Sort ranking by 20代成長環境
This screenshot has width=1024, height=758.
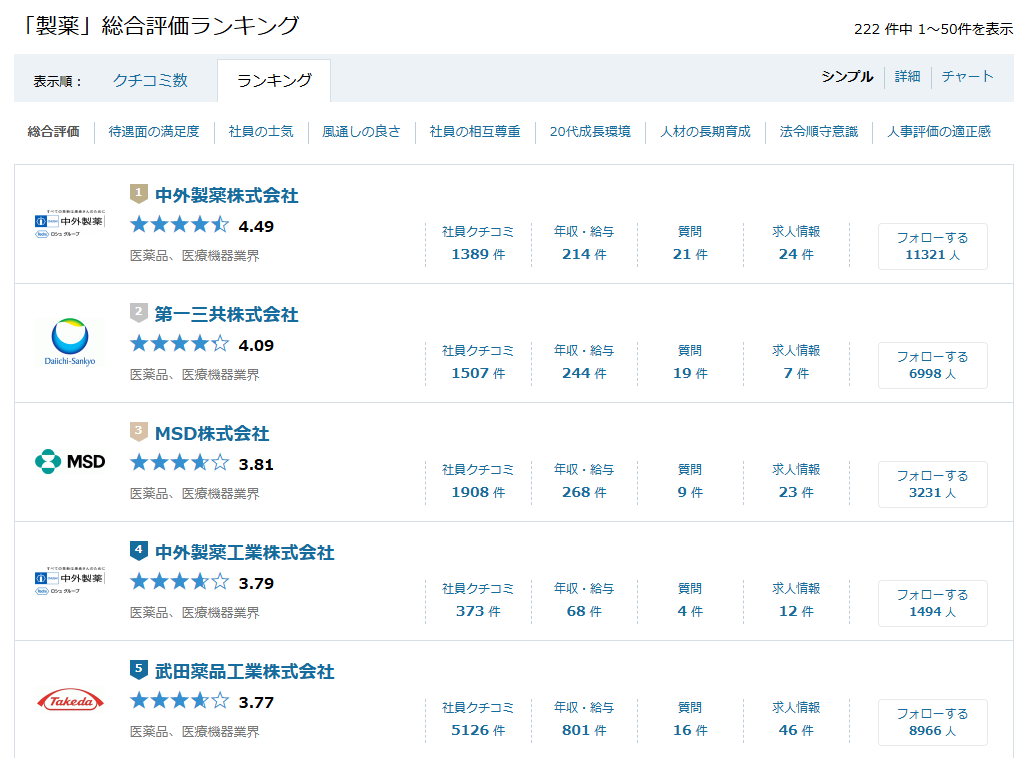(x=590, y=132)
